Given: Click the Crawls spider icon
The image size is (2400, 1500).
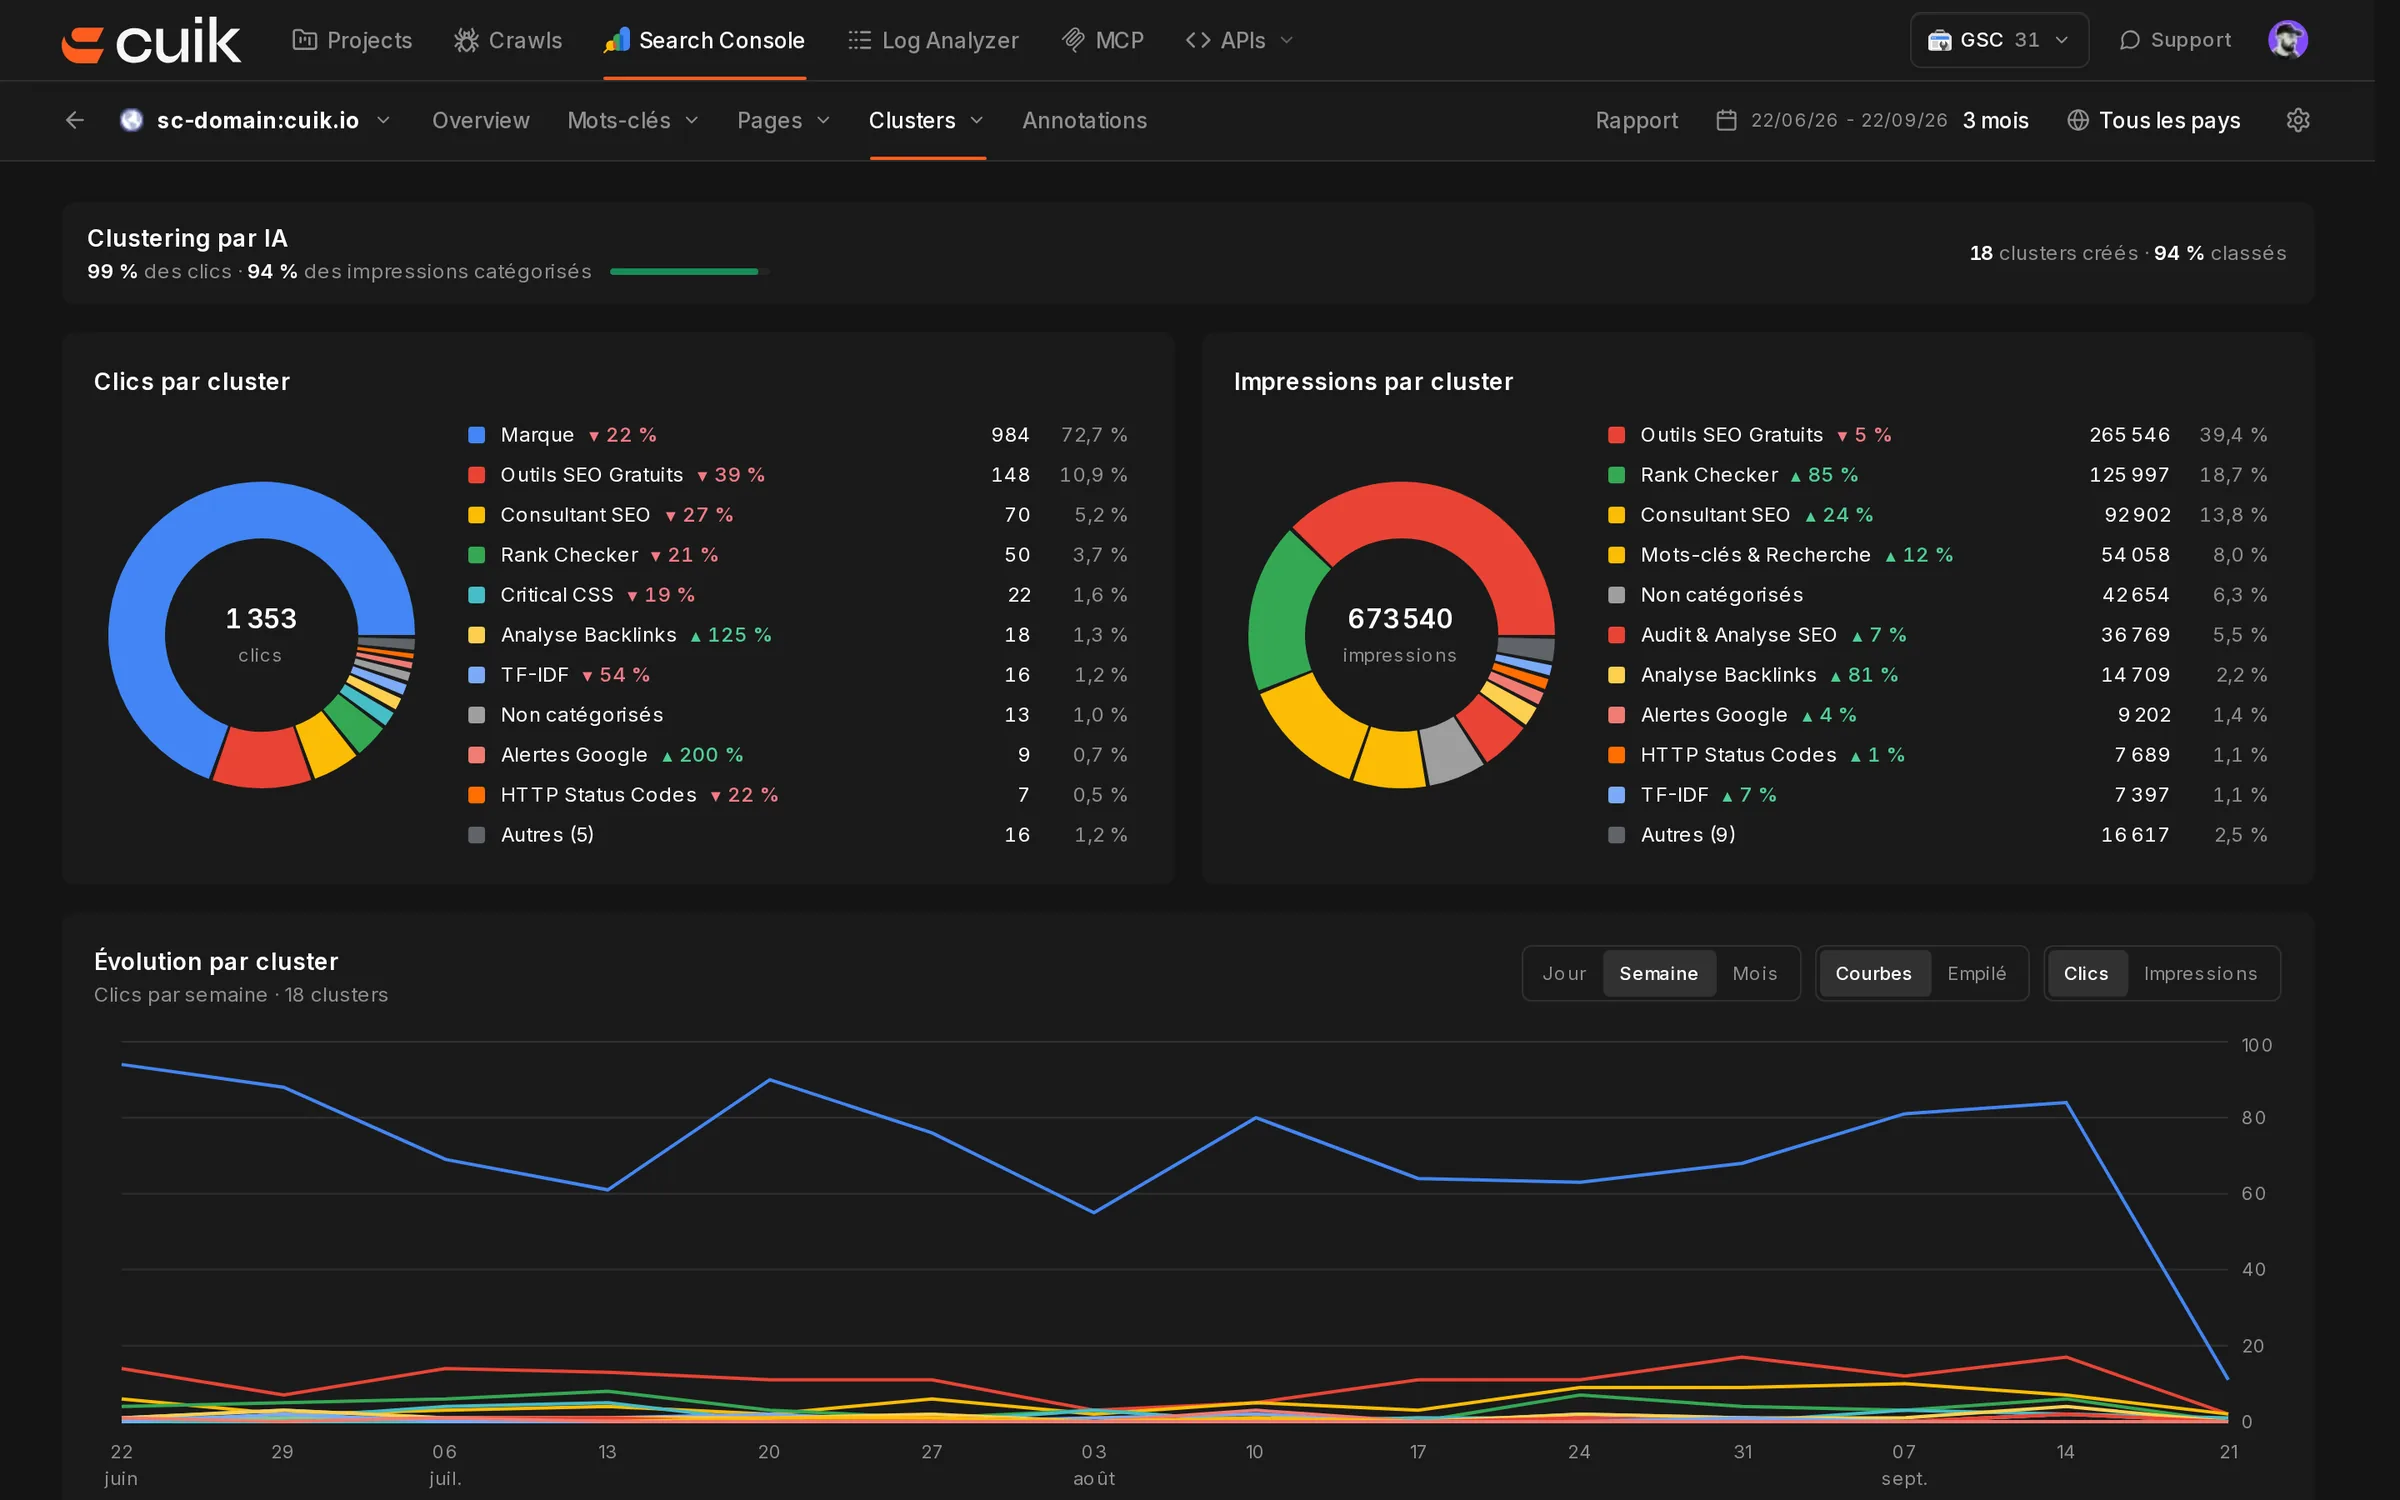Looking at the screenshot, I should 466,40.
